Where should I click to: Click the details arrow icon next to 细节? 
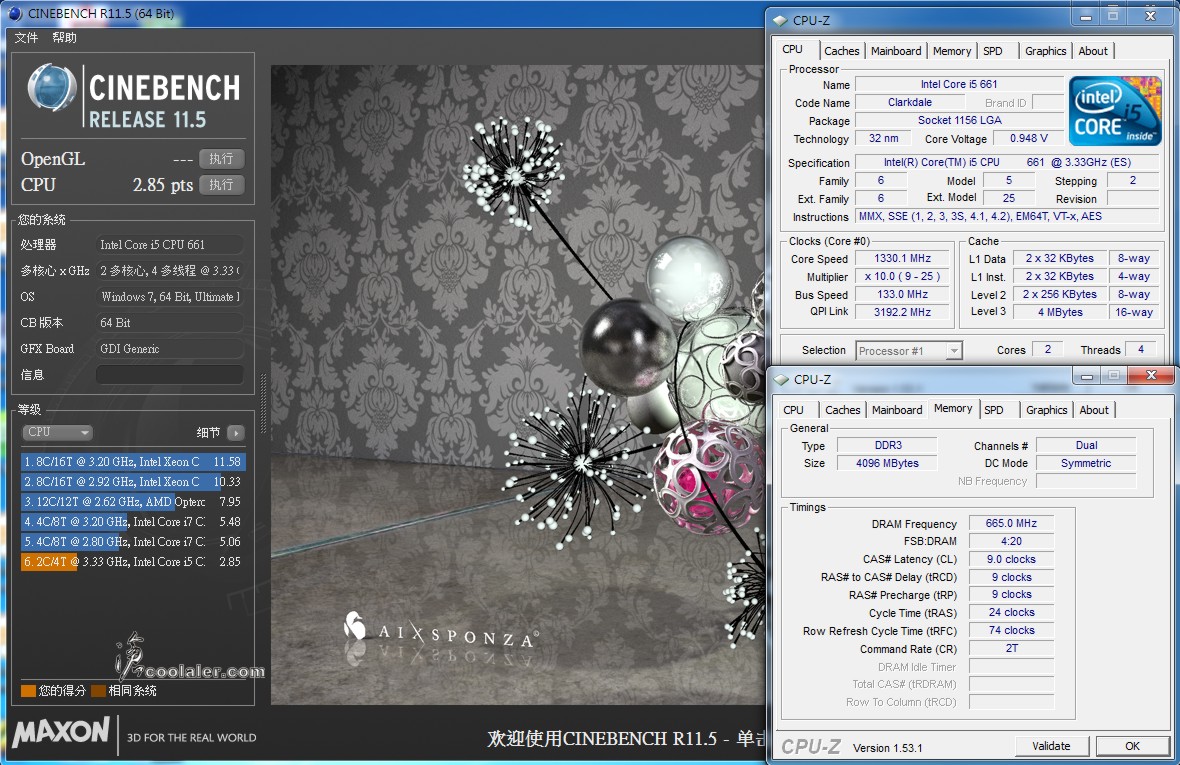pos(236,433)
